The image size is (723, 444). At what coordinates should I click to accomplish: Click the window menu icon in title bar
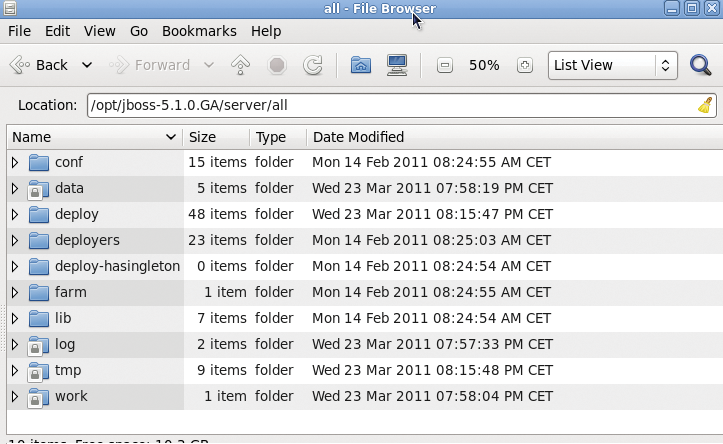tap(10, 8)
